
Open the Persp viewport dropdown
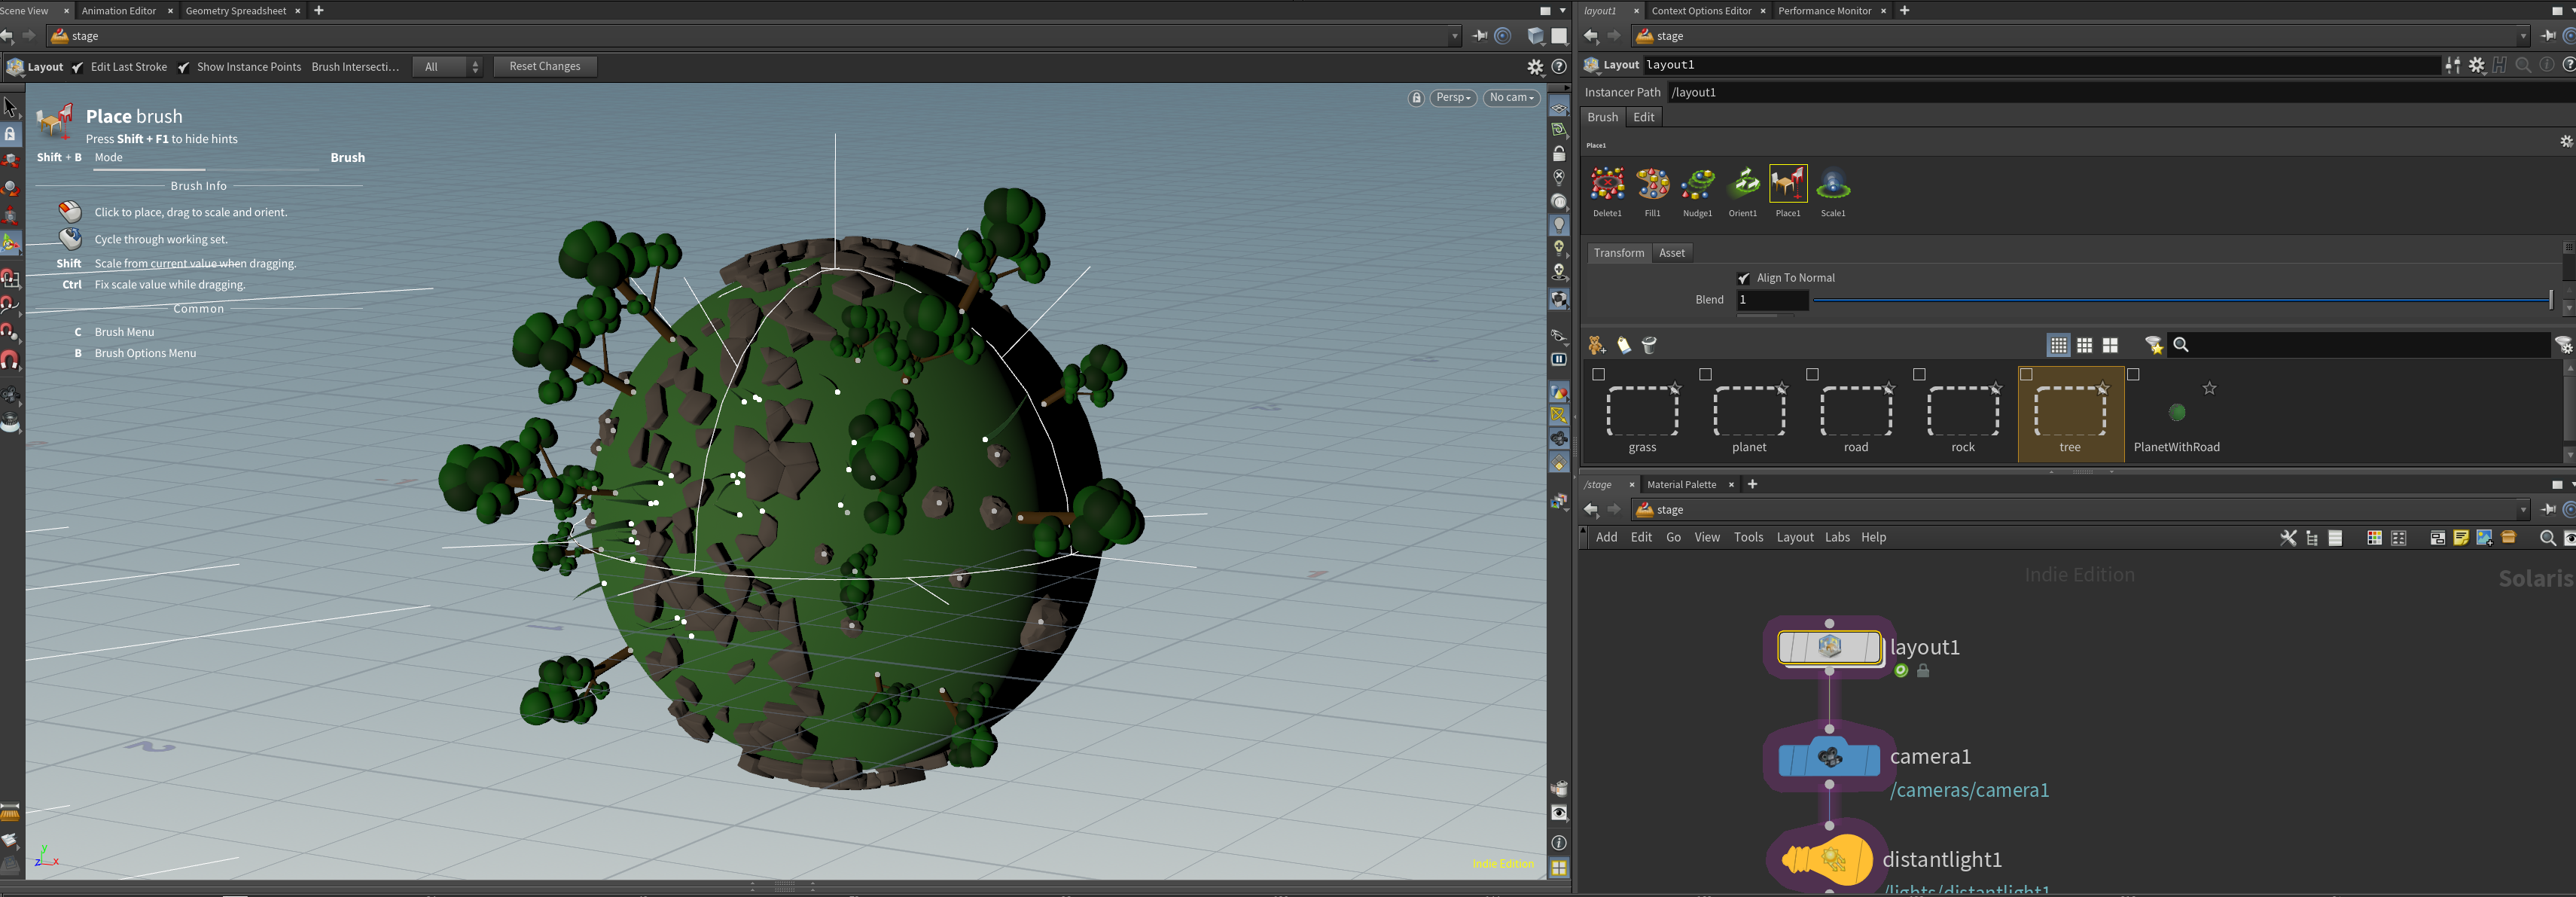(x=1453, y=98)
